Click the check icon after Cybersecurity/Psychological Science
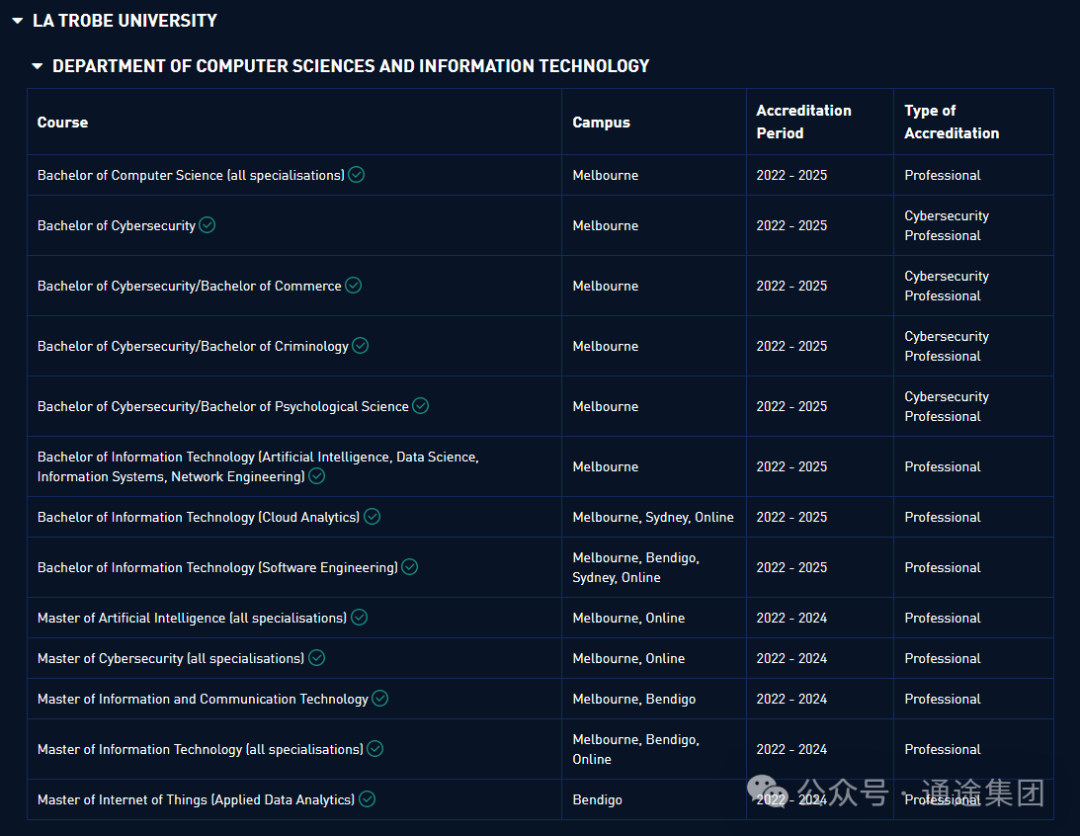This screenshot has height=836, width=1080. tap(420, 406)
